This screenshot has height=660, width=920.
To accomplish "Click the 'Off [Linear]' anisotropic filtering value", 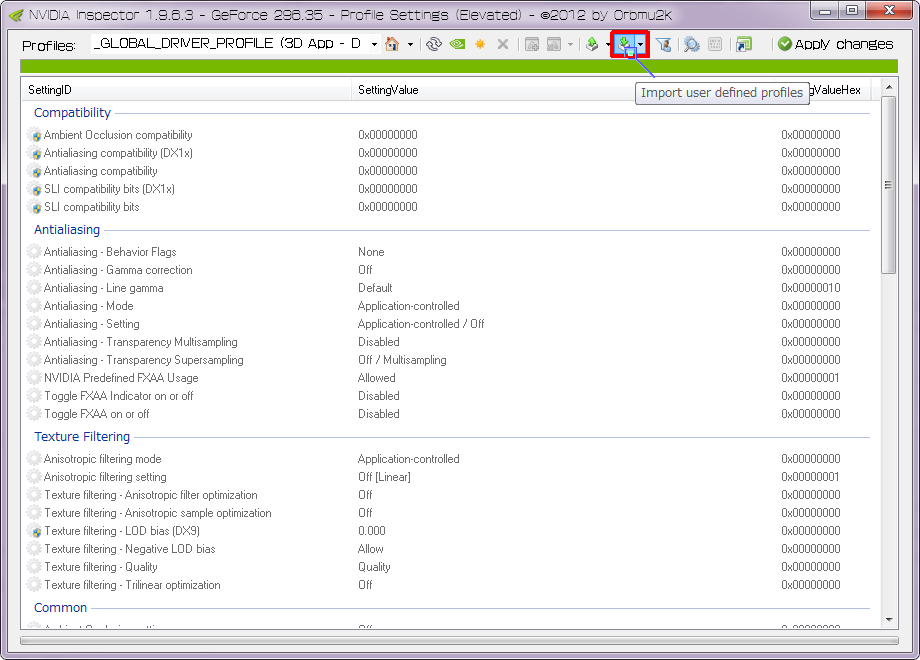I will click(384, 477).
